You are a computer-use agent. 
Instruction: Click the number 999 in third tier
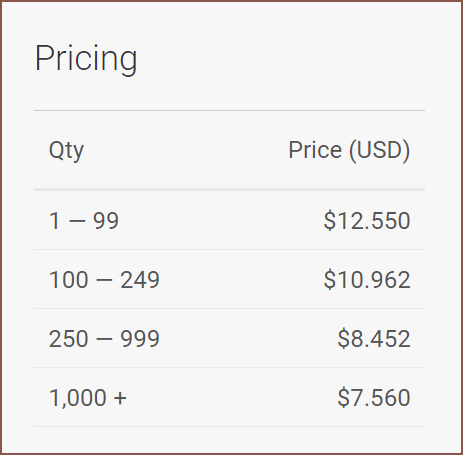click(x=140, y=339)
